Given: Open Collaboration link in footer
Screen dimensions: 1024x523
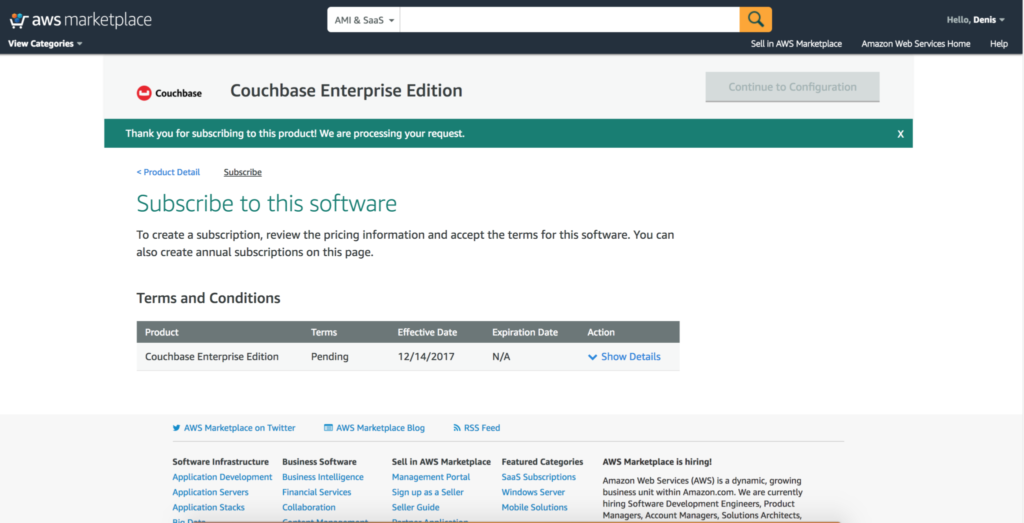Looking at the screenshot, I should pyautogui.click(x=309, y=507).
